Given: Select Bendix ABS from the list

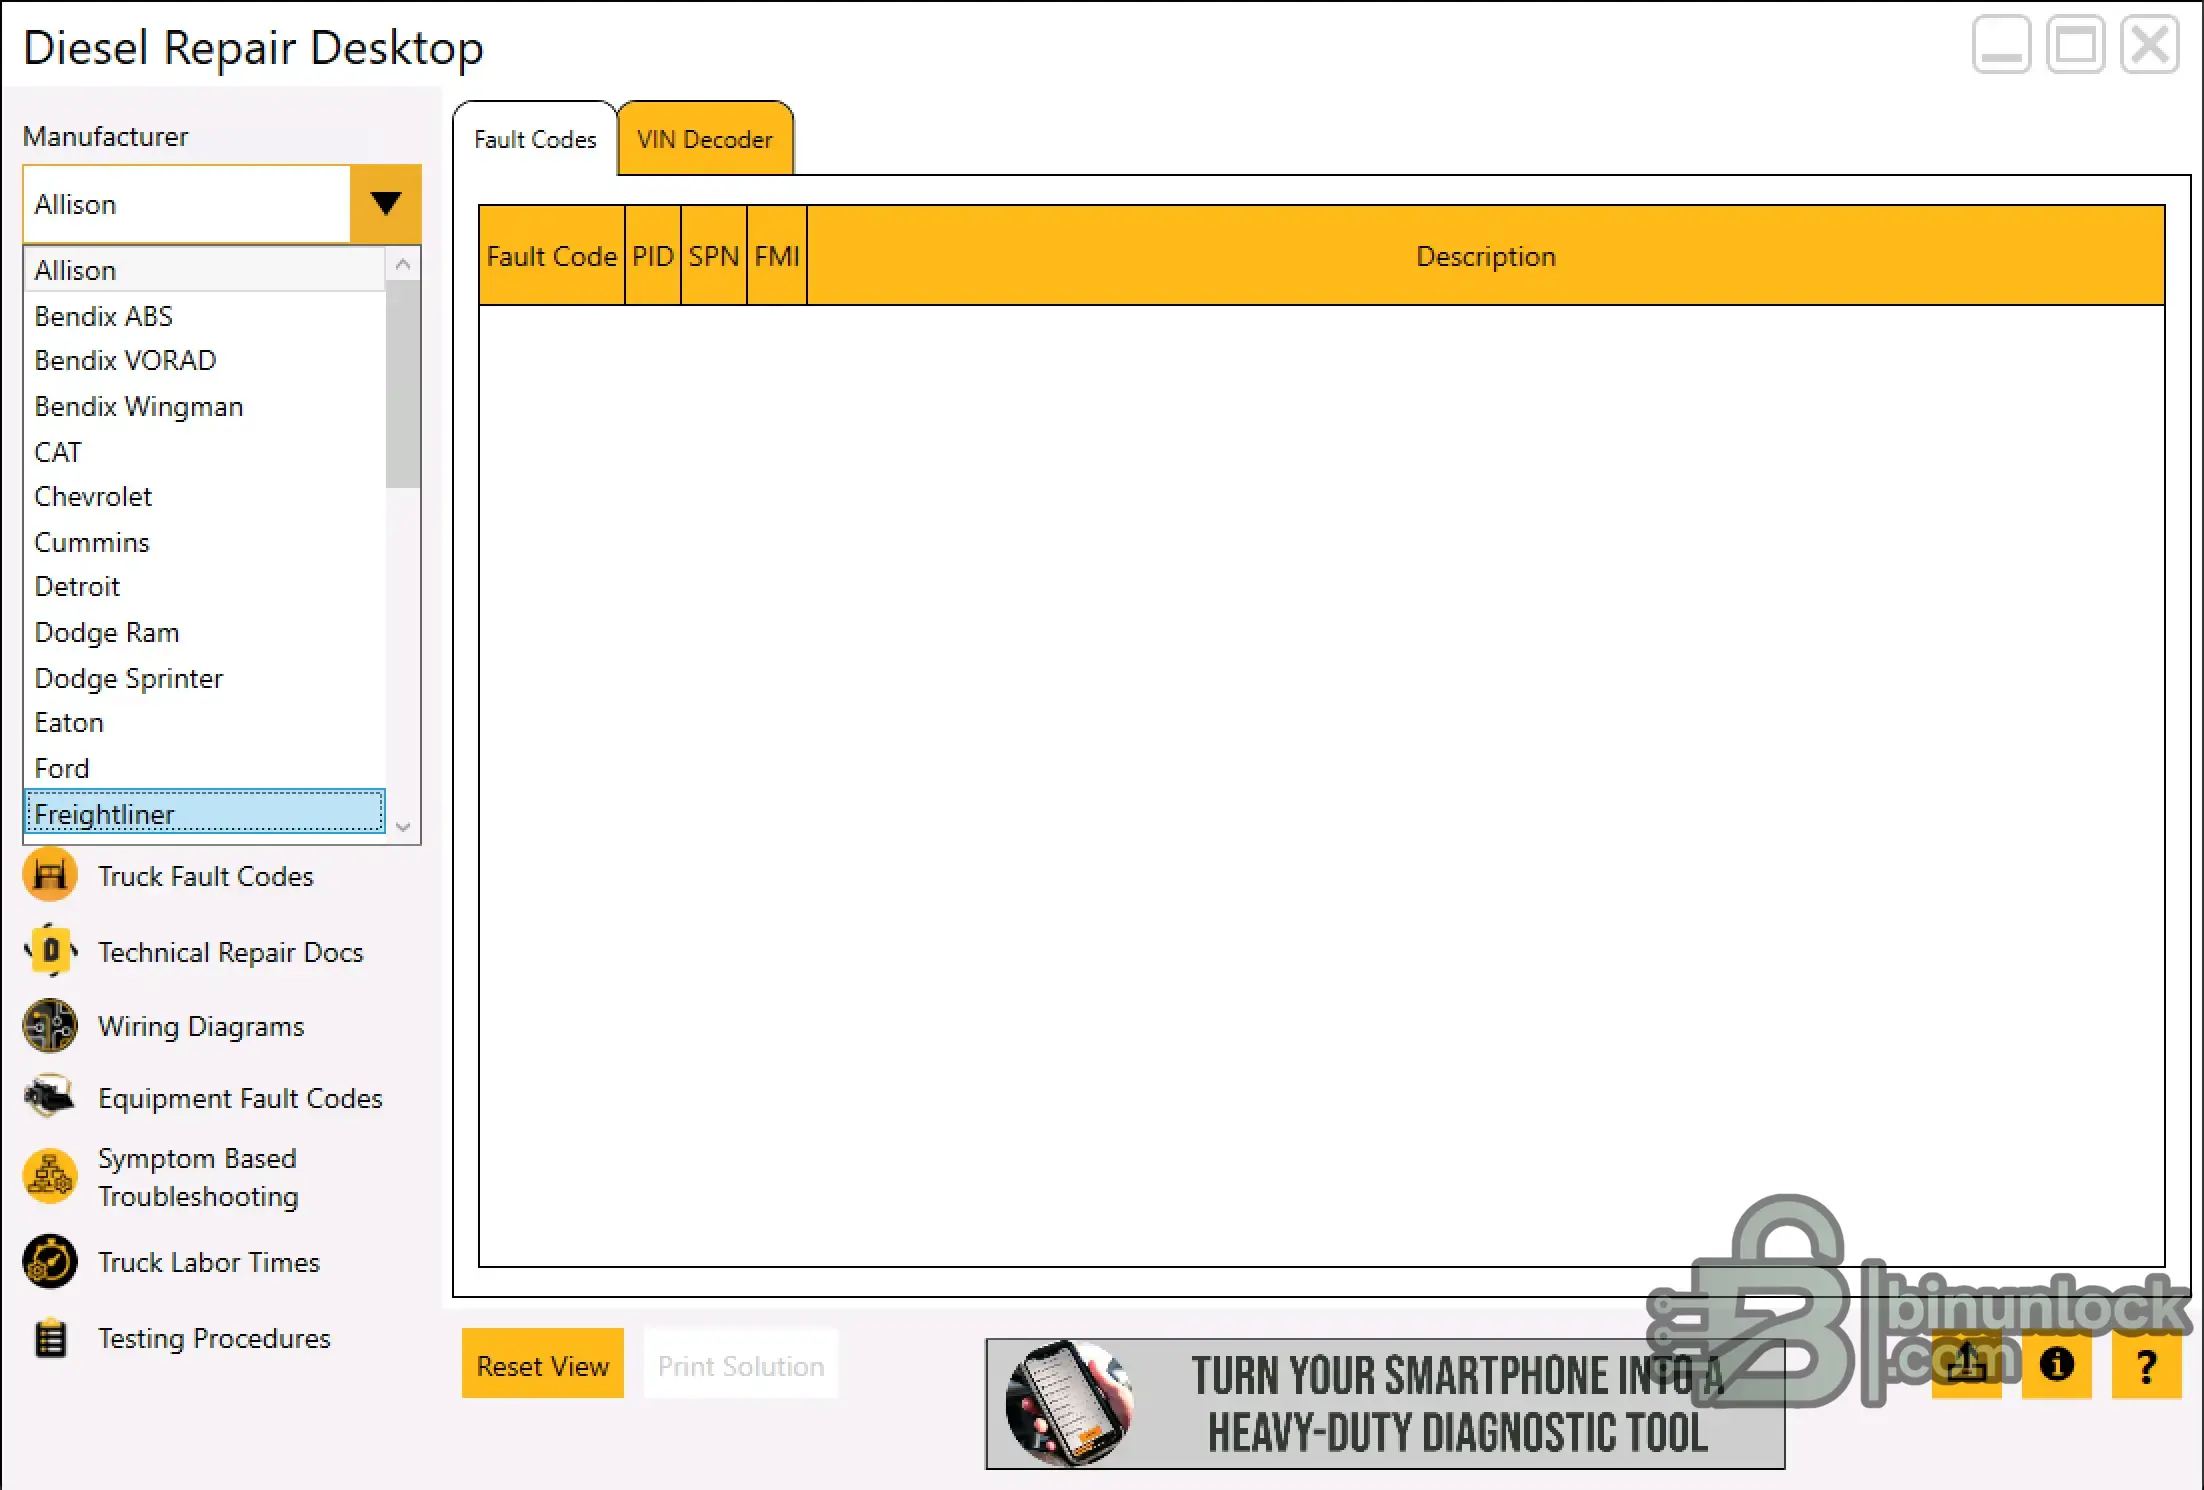Looking at the screenshot, I should tap(204, 316).
